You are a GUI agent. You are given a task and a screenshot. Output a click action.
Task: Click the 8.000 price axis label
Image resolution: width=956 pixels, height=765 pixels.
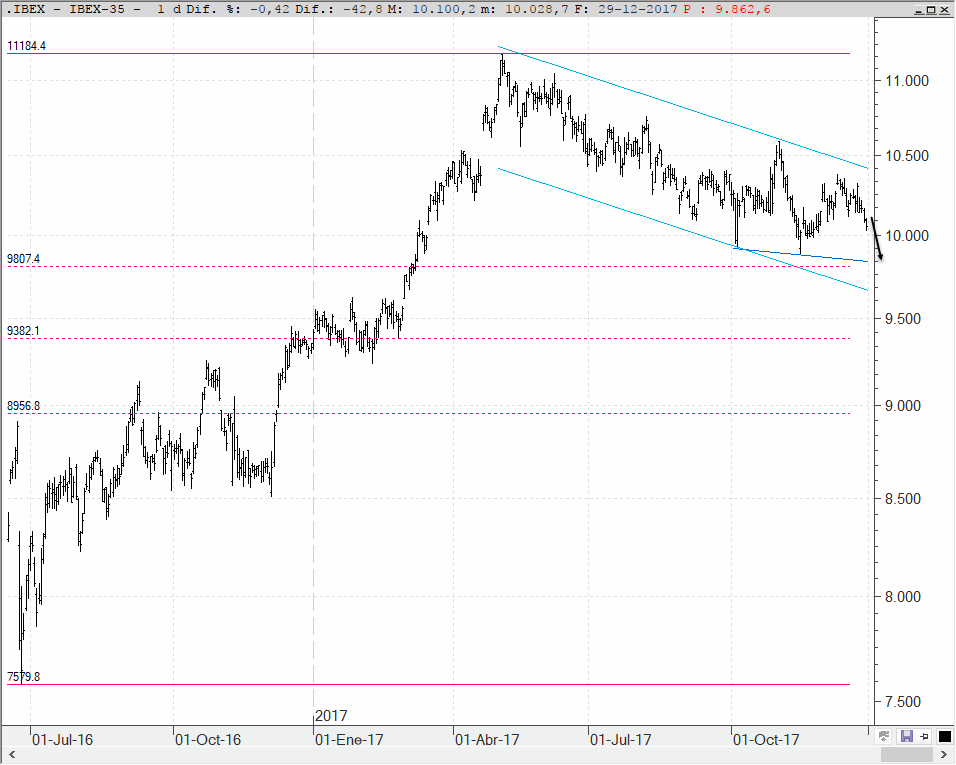click(903, 597)
